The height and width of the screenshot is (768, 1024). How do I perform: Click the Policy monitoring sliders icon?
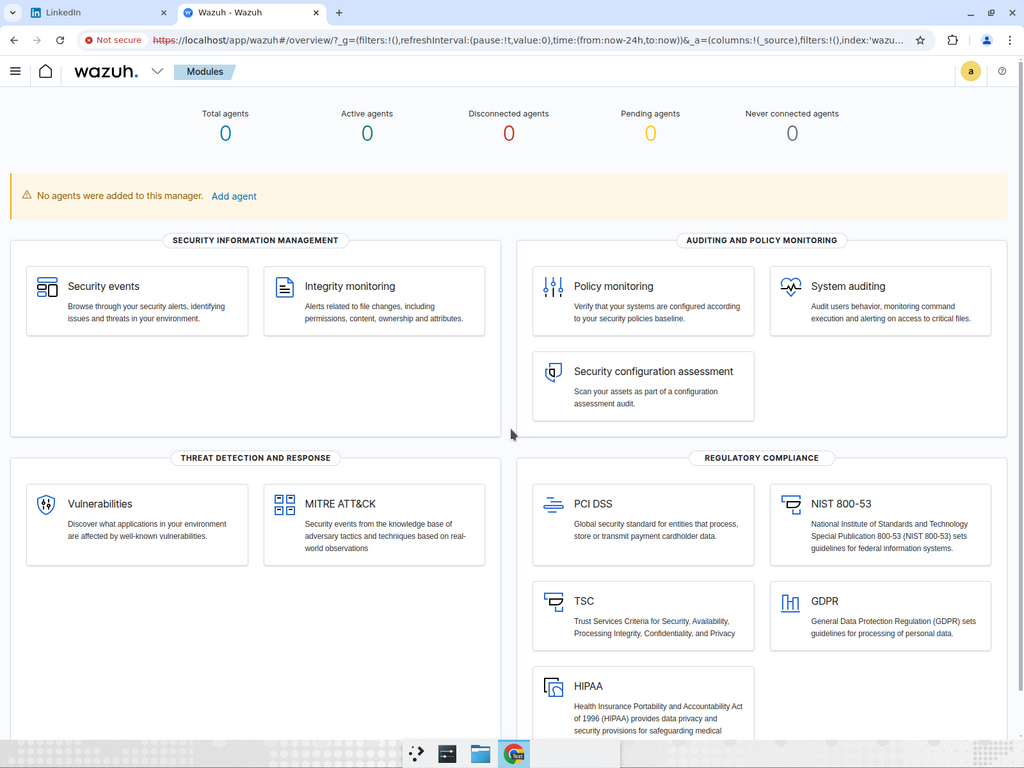[x=553, y=287]
